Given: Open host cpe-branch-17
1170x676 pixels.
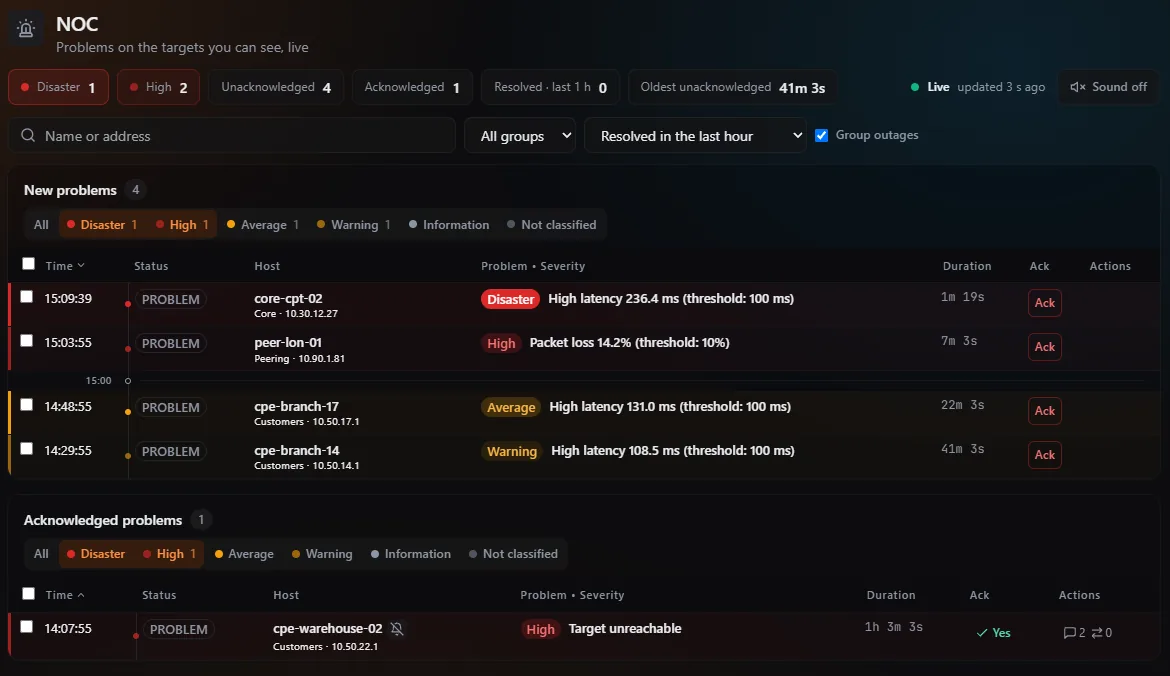Looking at the screenshot, I should (296, 407).
